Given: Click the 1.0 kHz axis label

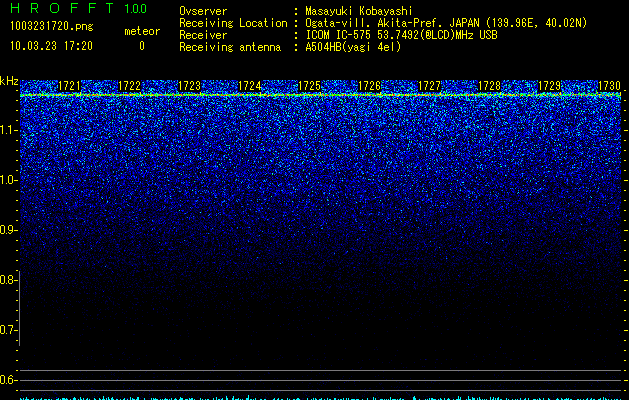Looking at the screenshot, I should [8, 180].
